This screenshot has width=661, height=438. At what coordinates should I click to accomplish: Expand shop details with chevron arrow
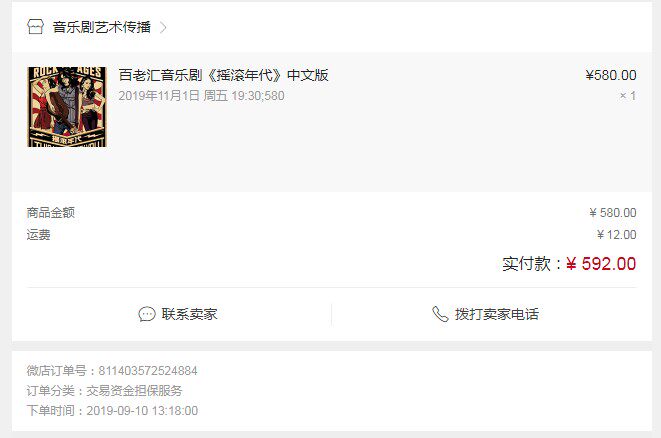click(x=163, y=27)
